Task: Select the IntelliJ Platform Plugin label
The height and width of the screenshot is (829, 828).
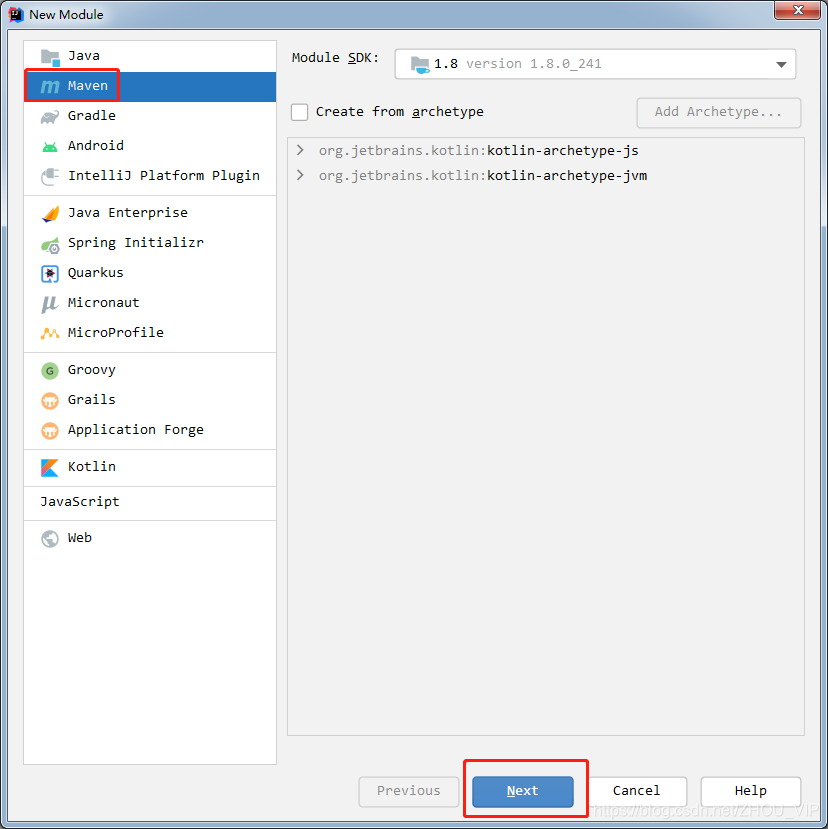Action: [x=164, y=176]
